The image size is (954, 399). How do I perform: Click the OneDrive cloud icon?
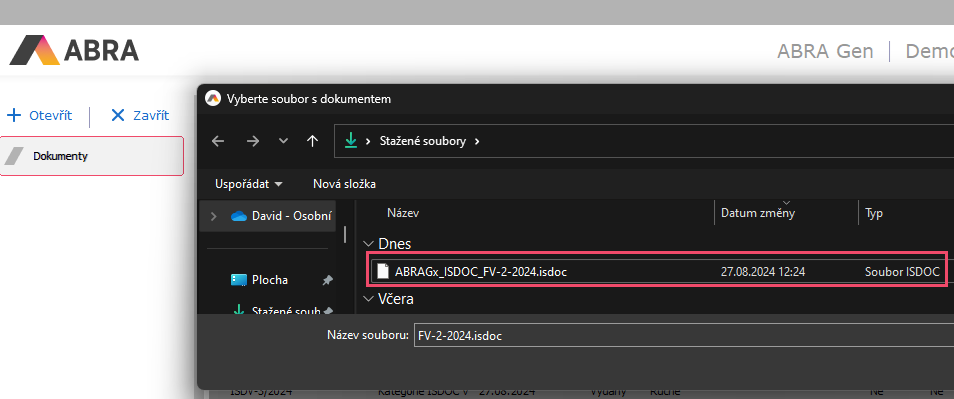238,216
